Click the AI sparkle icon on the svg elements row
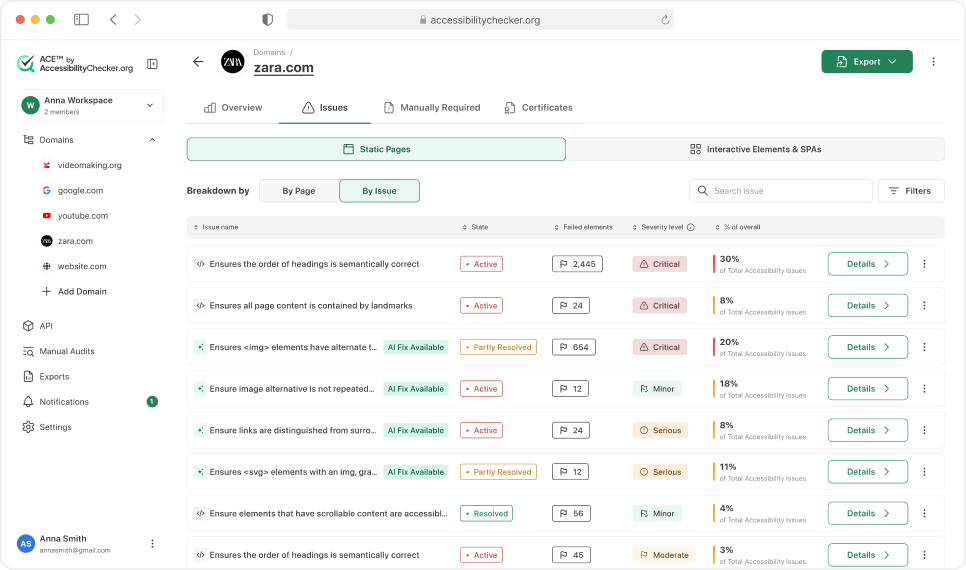 pos(200,472)
